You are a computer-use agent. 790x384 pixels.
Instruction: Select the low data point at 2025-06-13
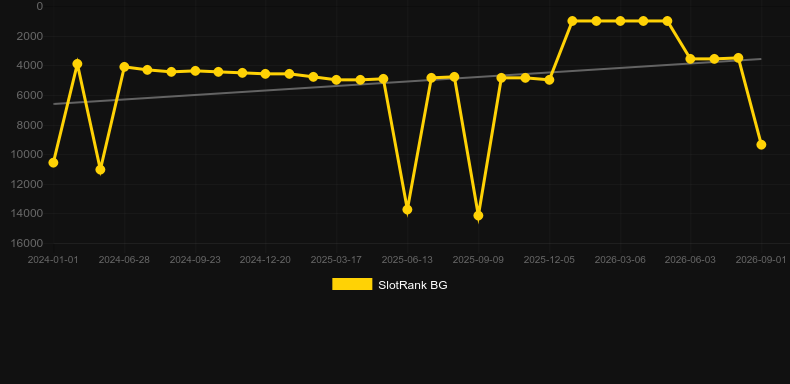coord(407,210)
